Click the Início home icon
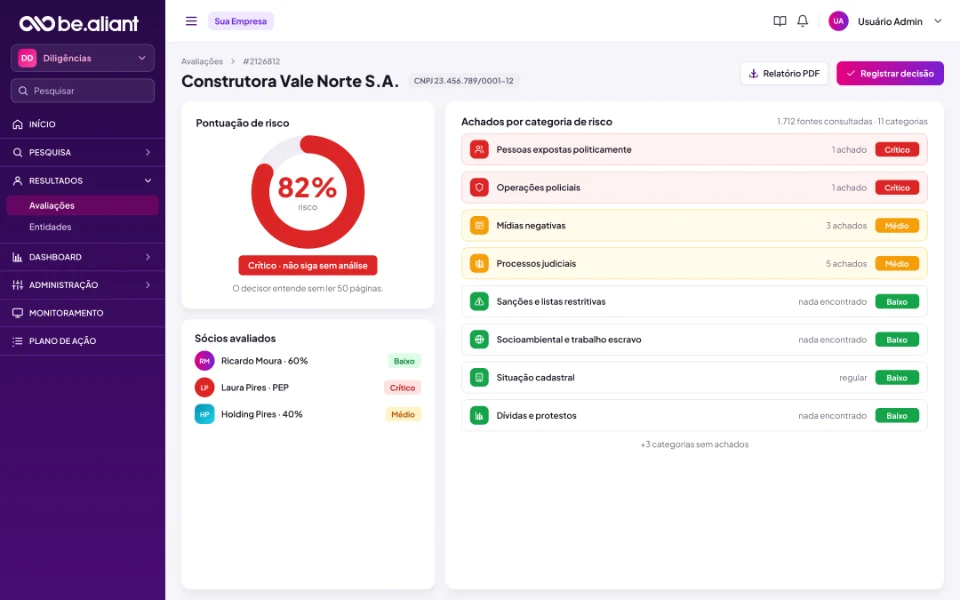The height and width of the screenshot is (600, 960). point(18,124)
